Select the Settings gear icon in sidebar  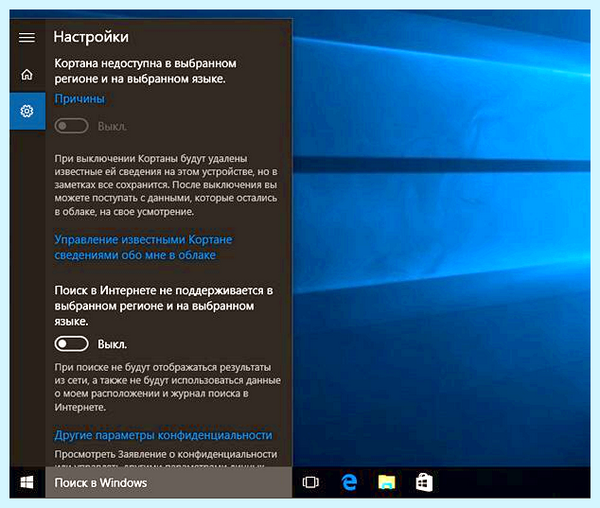pos(27,111)
